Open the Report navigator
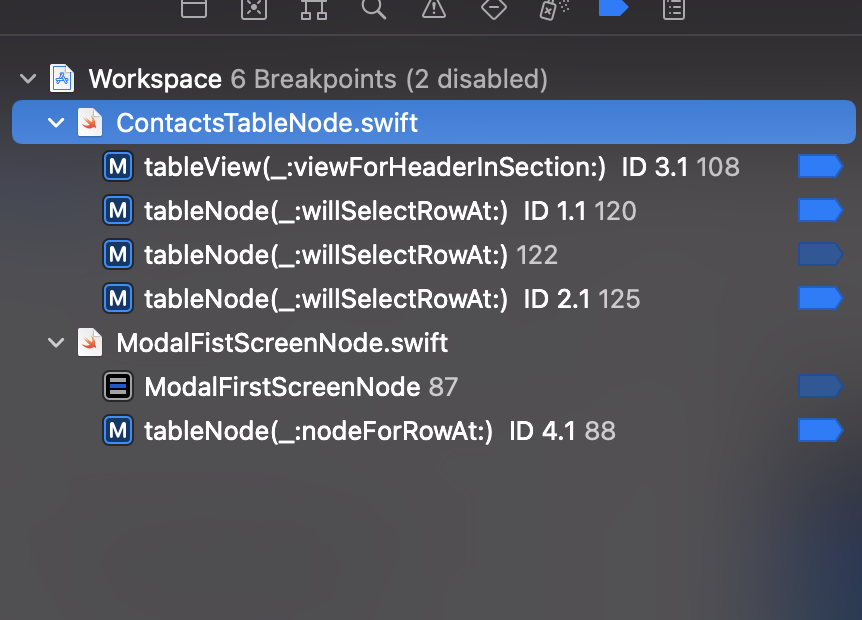The image size is (862, 620). pyautogui.click(x=673, y=11)
